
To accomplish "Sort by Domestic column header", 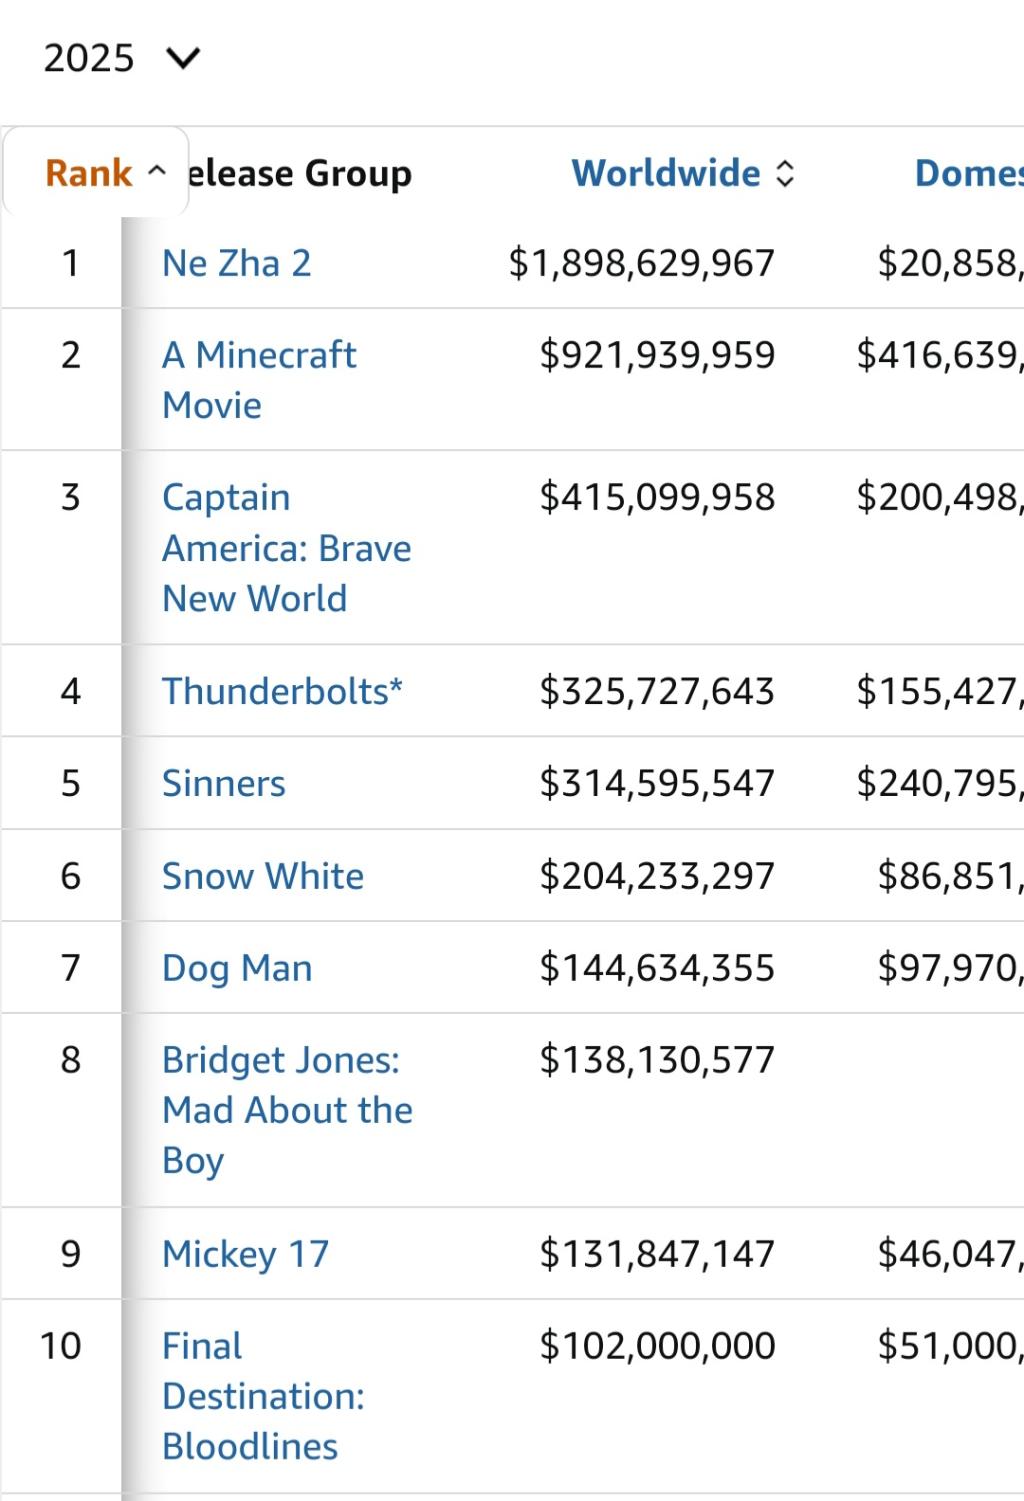I will pyautogui.click(x=969, y=173).
